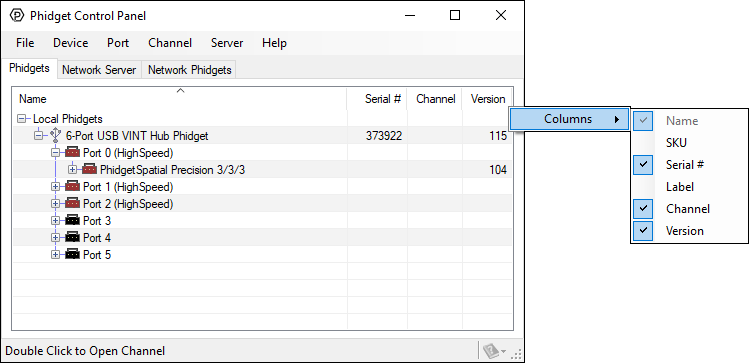Expand the Port 2 (HighSpeed) node
749x363 pixels.
(55, 203)
